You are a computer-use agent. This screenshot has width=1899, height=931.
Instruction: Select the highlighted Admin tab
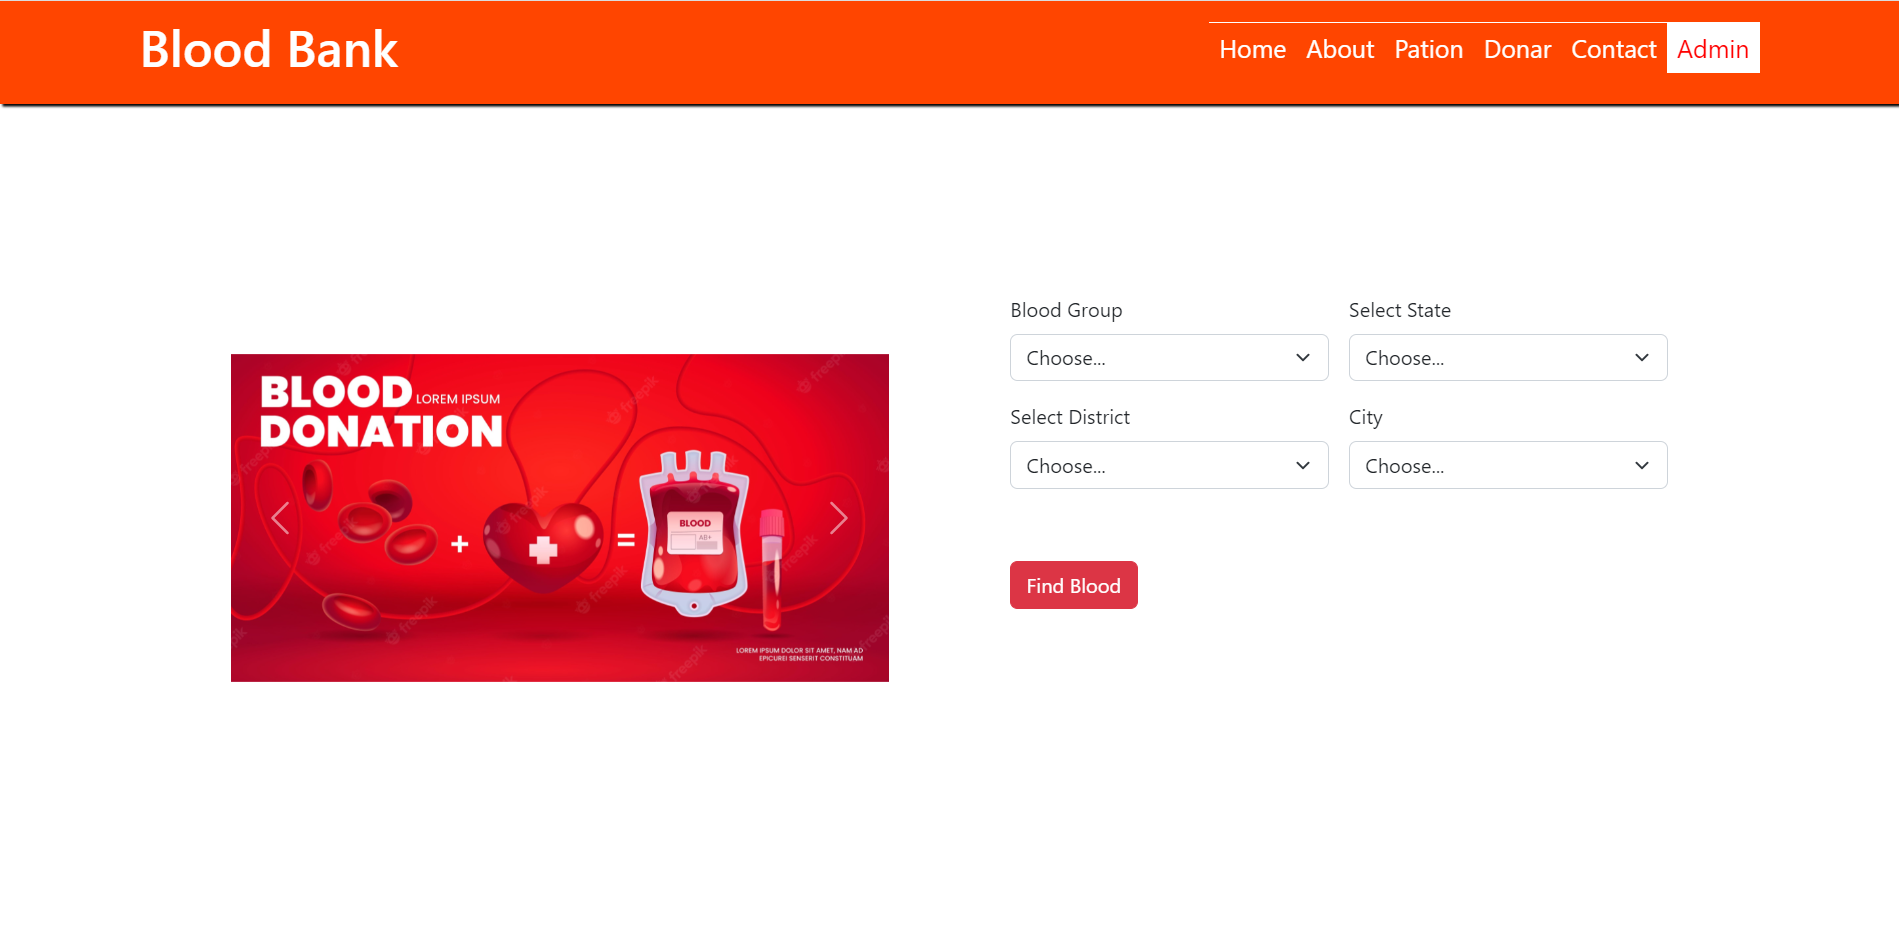point(1712,48)
